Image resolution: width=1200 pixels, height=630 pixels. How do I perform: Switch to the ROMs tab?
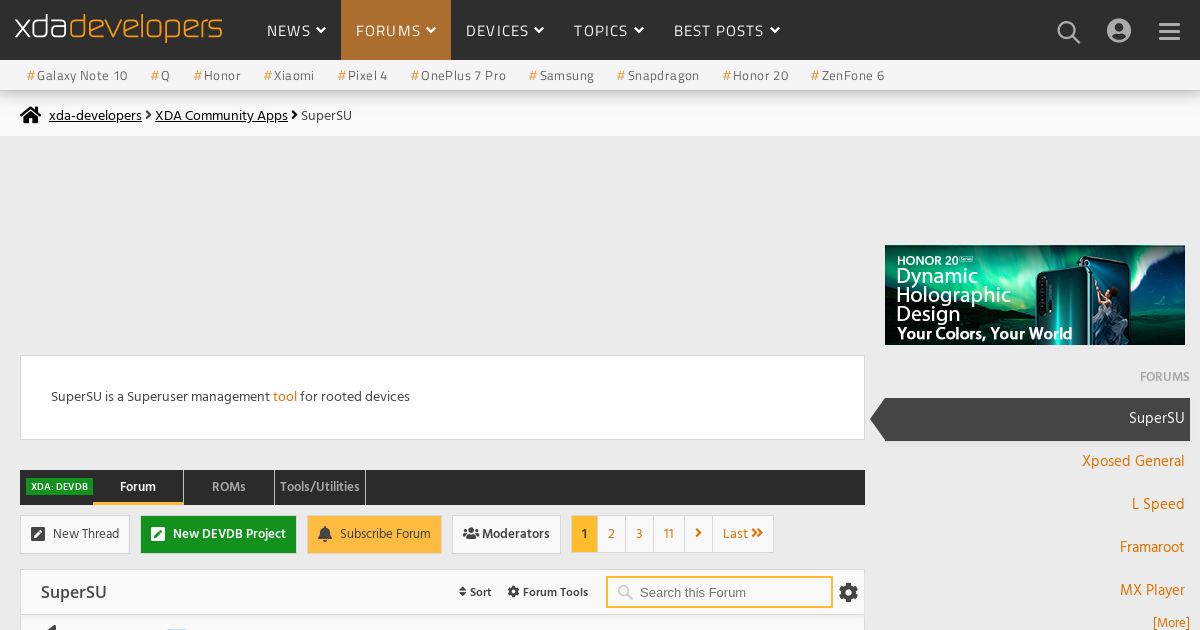[229, 487]
